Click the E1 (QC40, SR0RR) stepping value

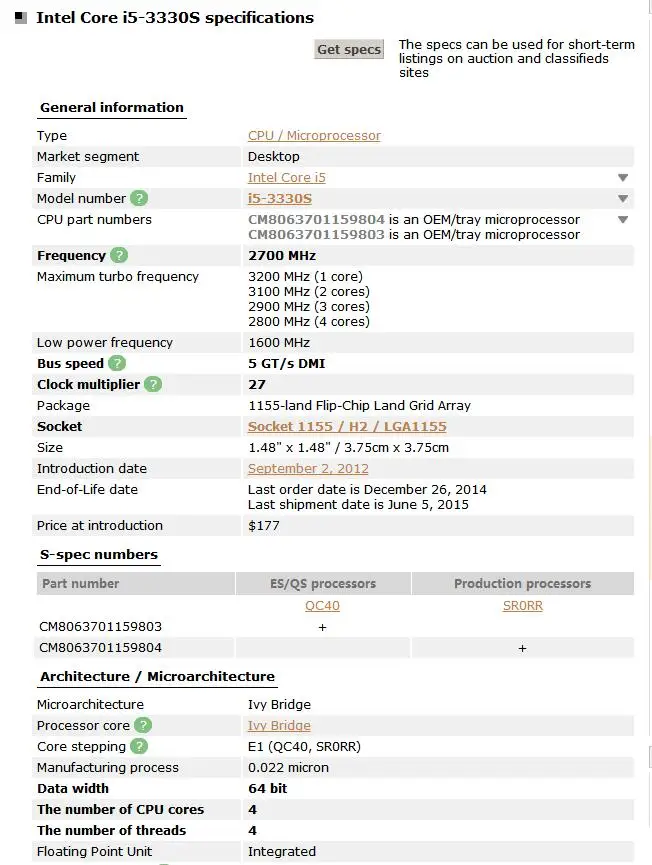pos(304,746)
